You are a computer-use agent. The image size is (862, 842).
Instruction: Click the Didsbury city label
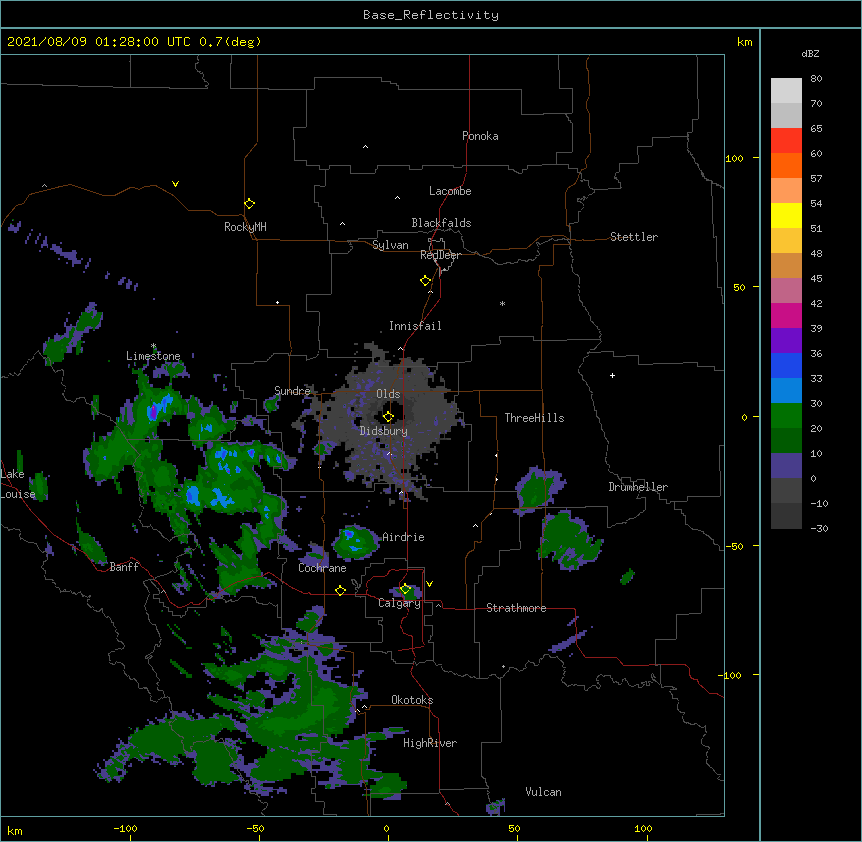coord(384,431)
